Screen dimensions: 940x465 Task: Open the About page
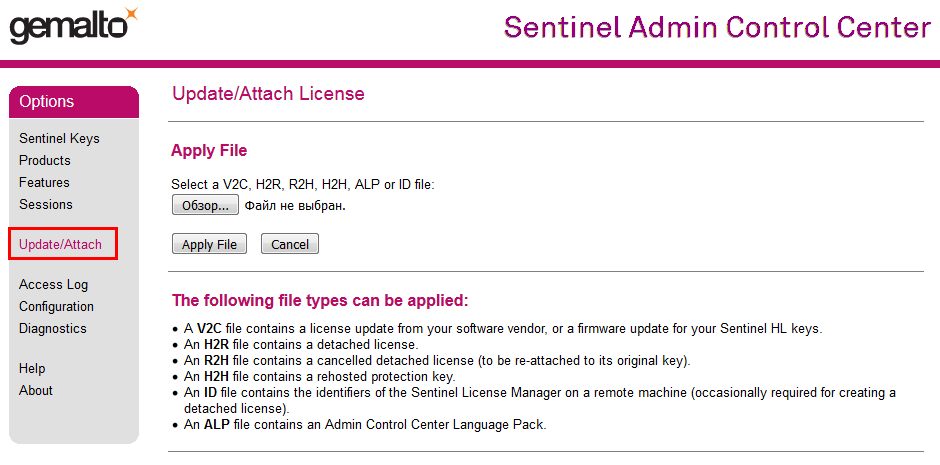point(36,391)
